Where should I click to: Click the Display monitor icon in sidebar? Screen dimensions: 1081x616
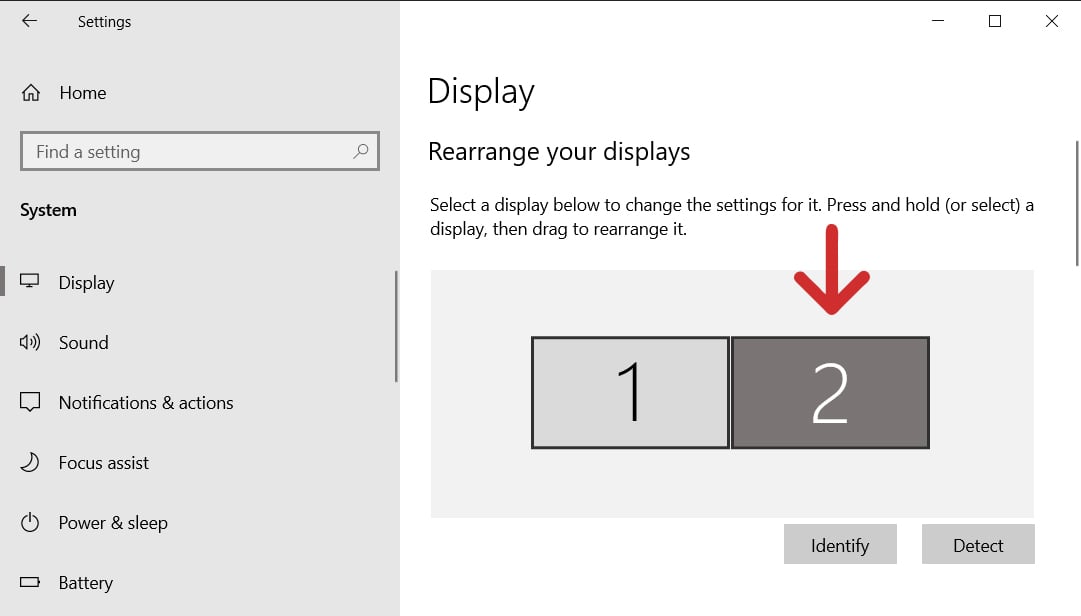coord(31,282)
